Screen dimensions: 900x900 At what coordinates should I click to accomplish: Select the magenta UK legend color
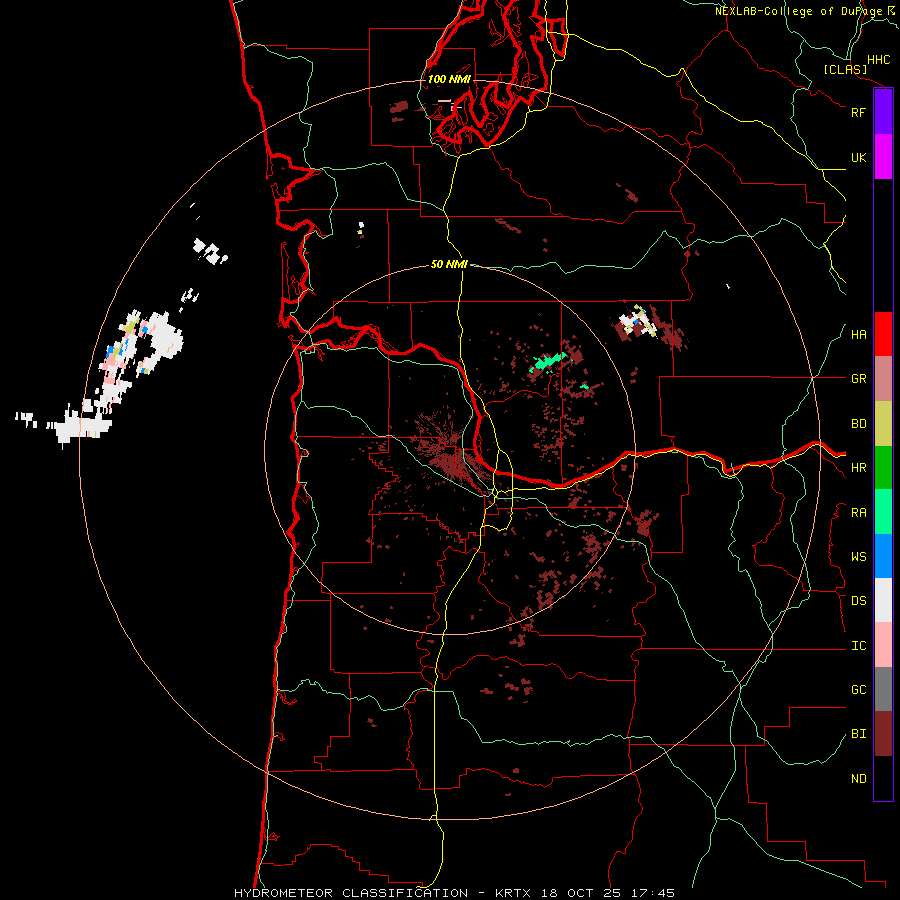[883, 157]
